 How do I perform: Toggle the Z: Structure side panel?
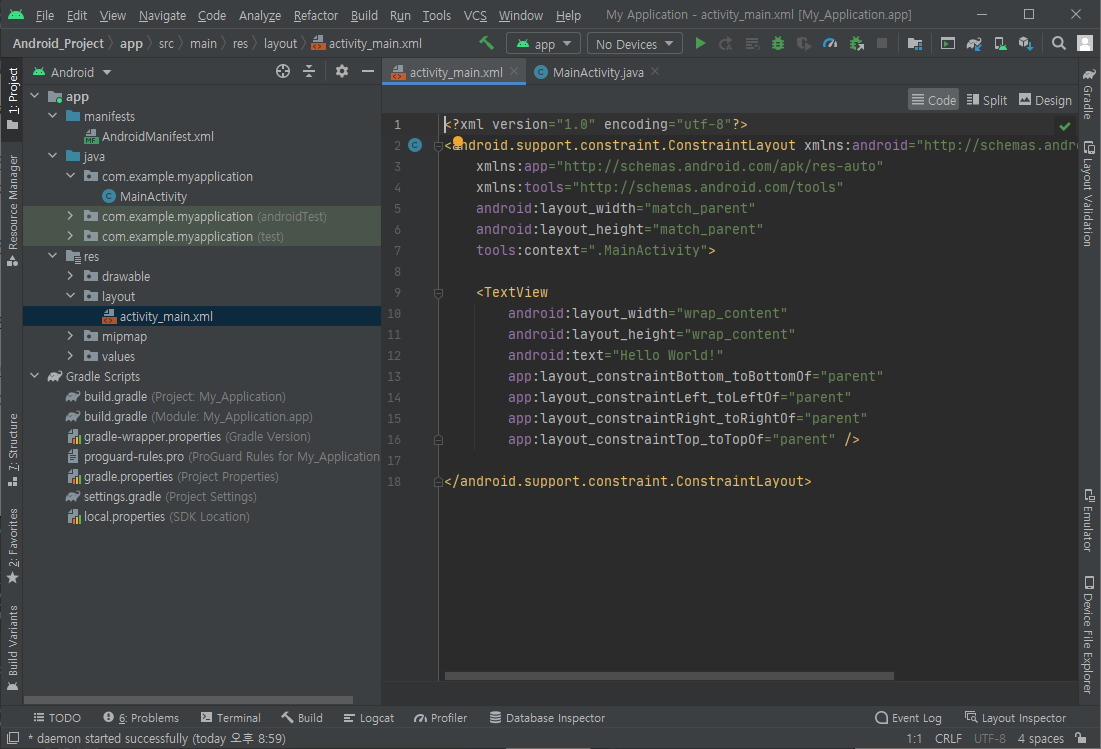click(x=12, y=449)
